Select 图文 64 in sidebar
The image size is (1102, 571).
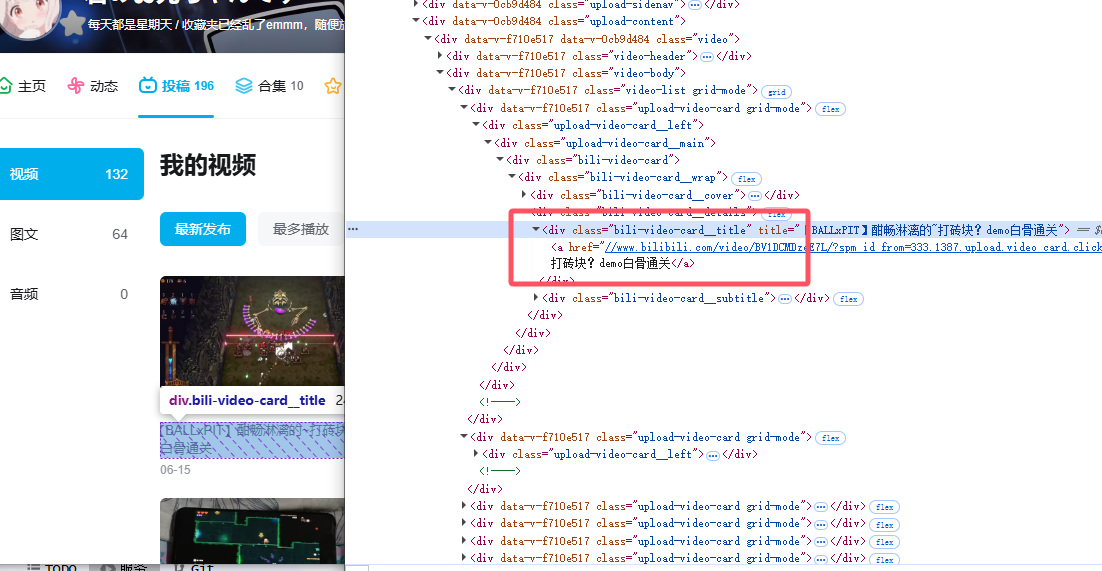coord(69,234)
